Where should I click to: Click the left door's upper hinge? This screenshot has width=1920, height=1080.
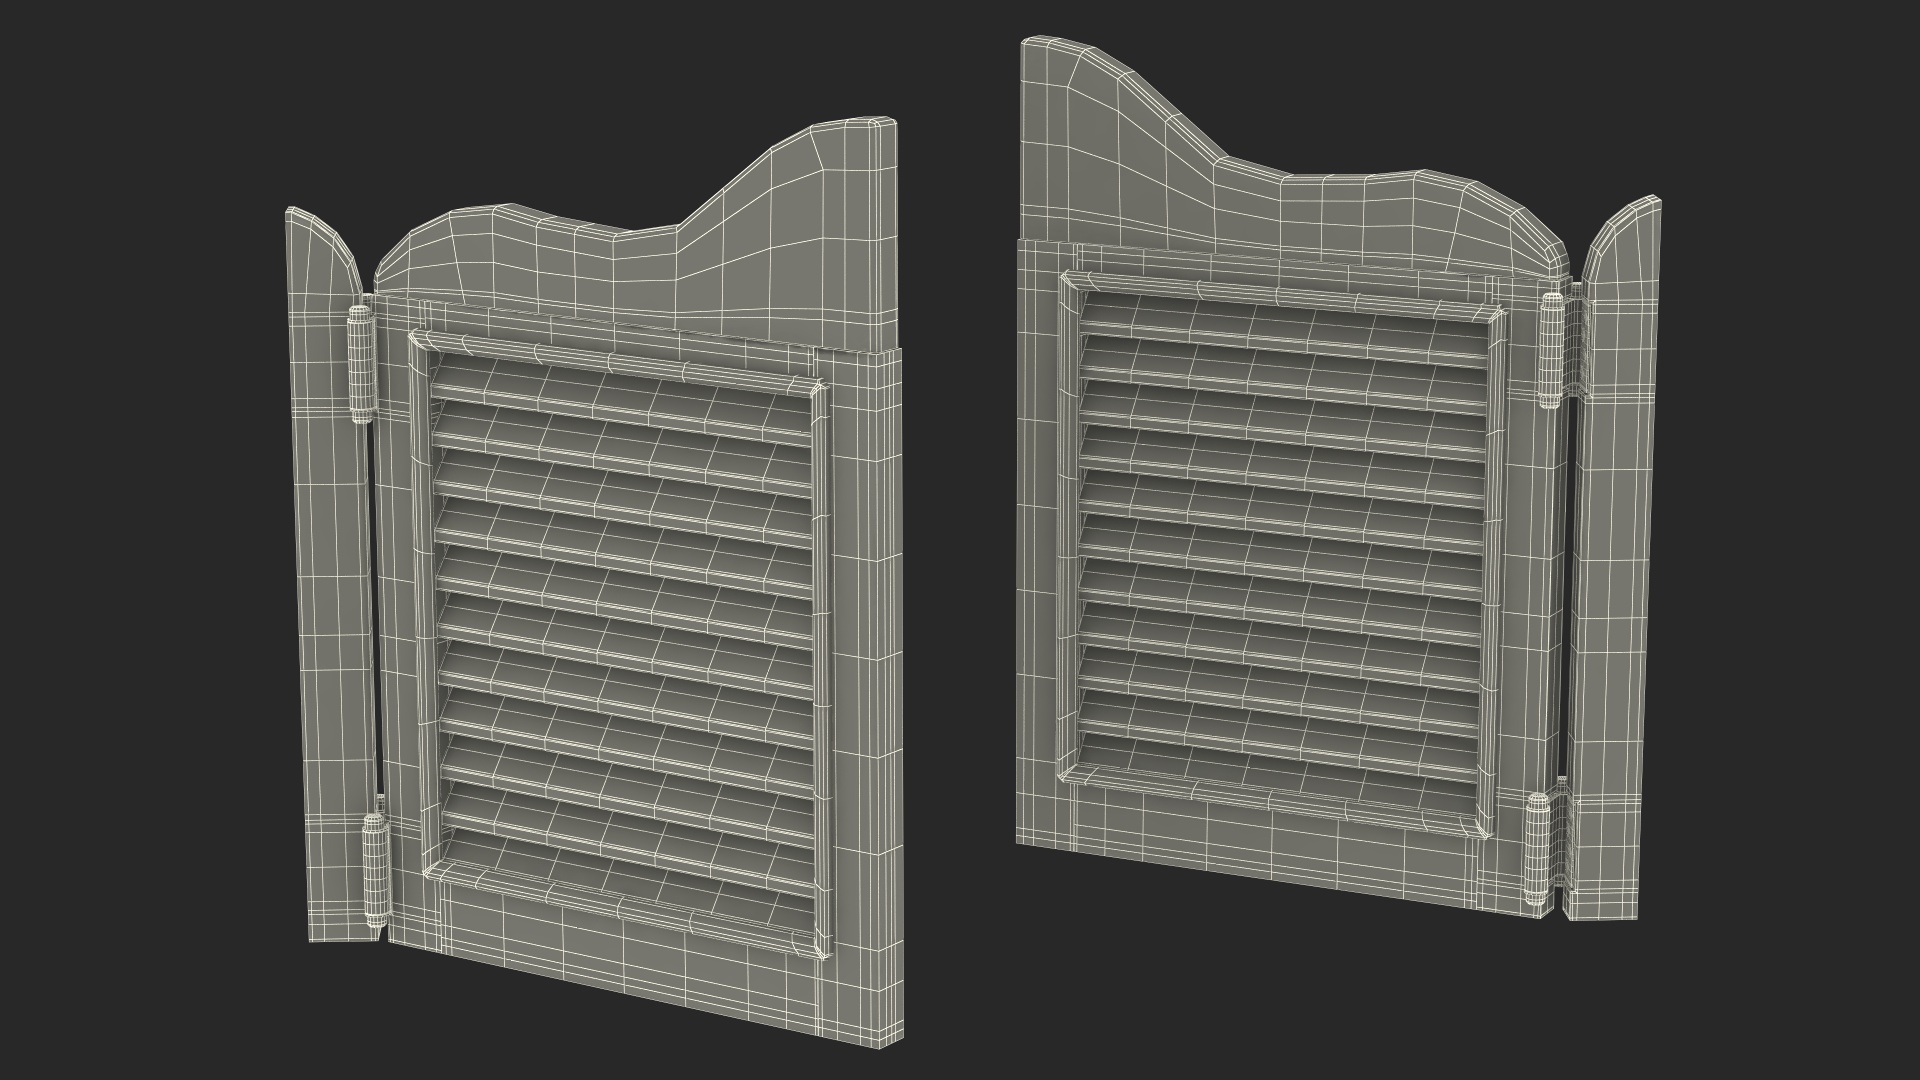pyautogui.click(x=360, y=364)
